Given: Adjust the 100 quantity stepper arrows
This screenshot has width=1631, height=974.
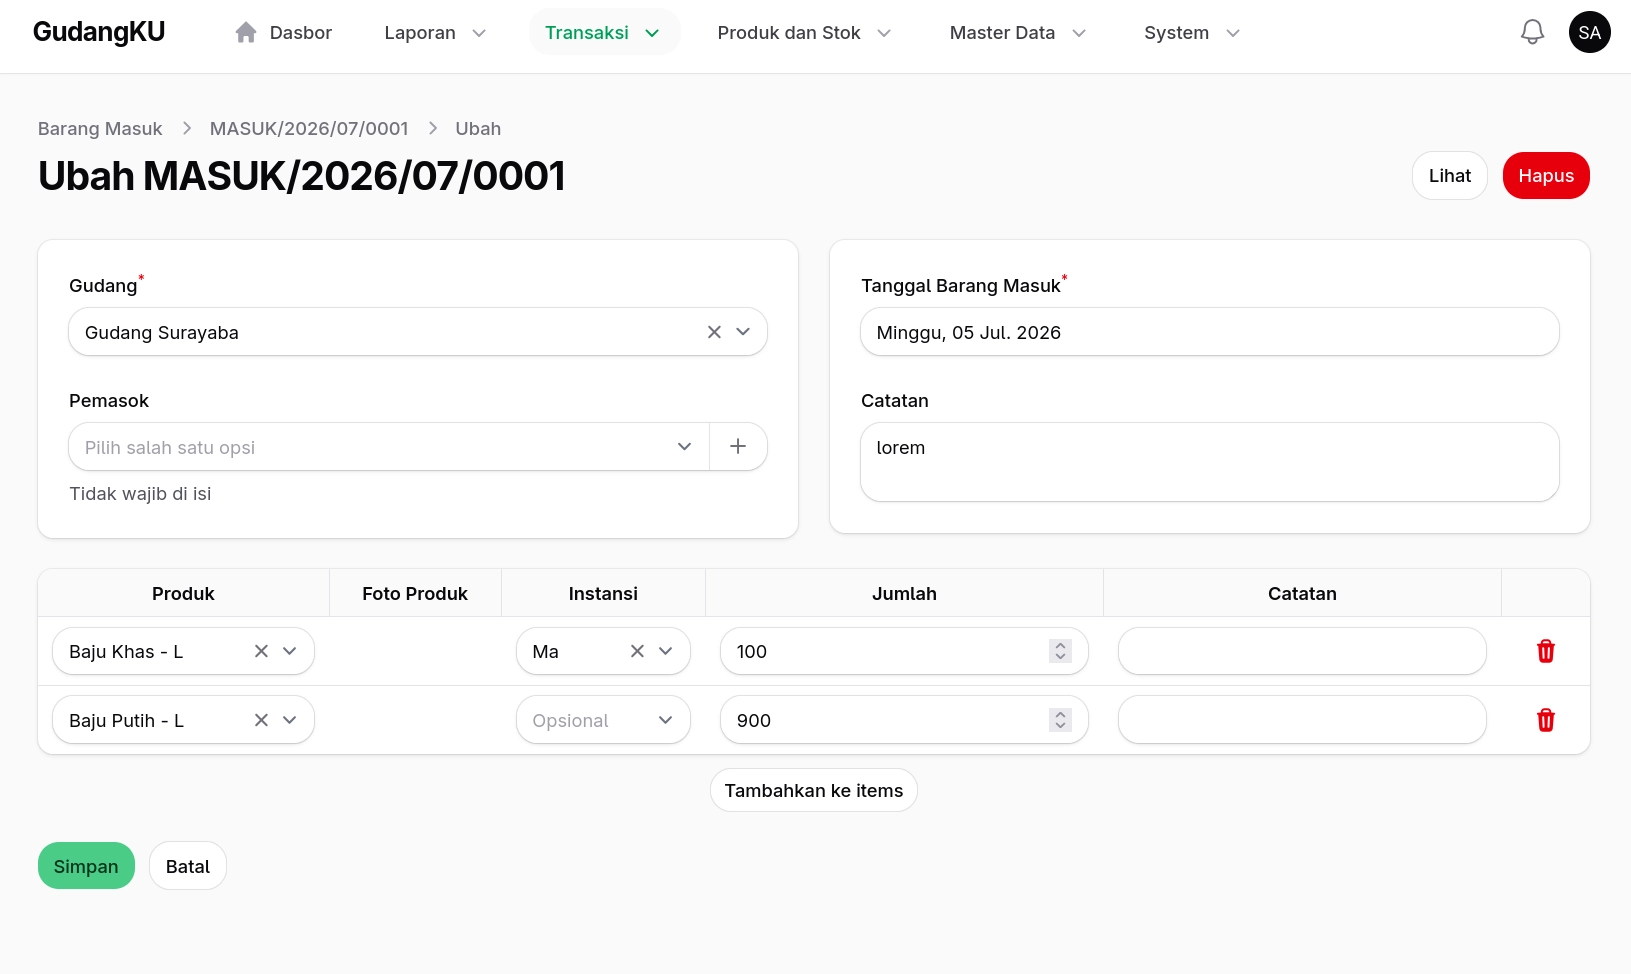Looking at the screenshot, I should click(x=1060, y=651).
